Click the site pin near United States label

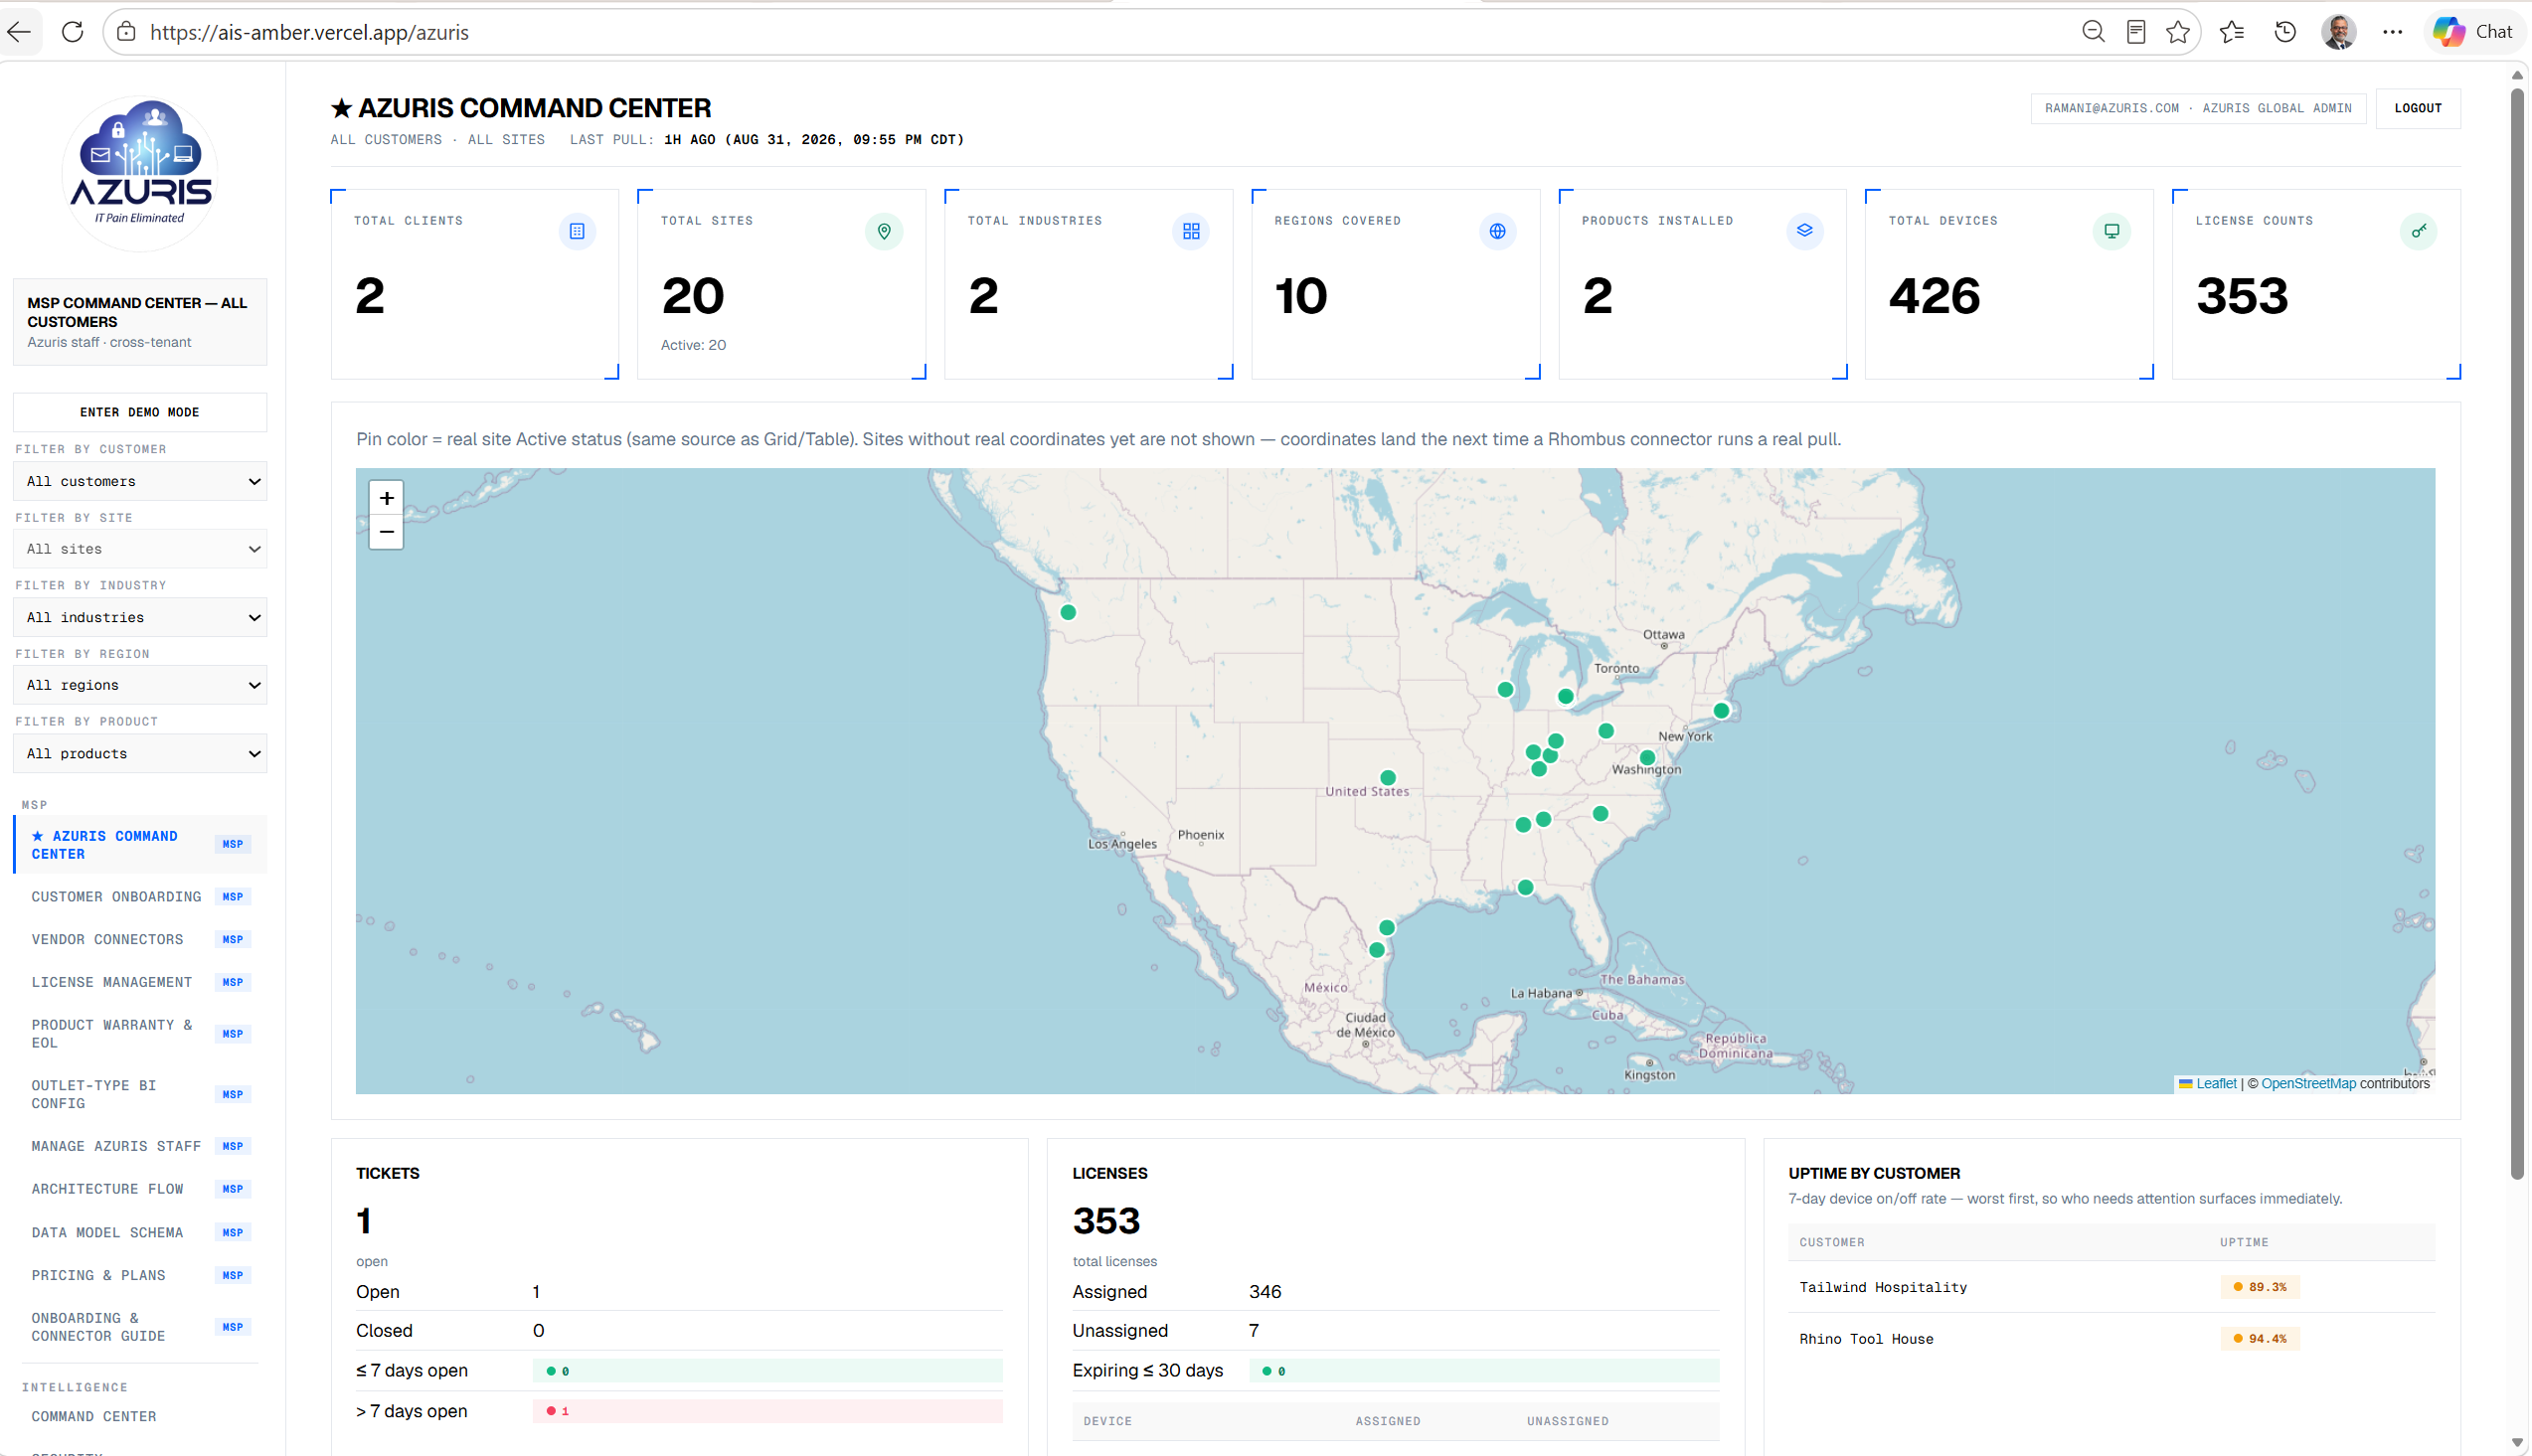coord(1388,778)
